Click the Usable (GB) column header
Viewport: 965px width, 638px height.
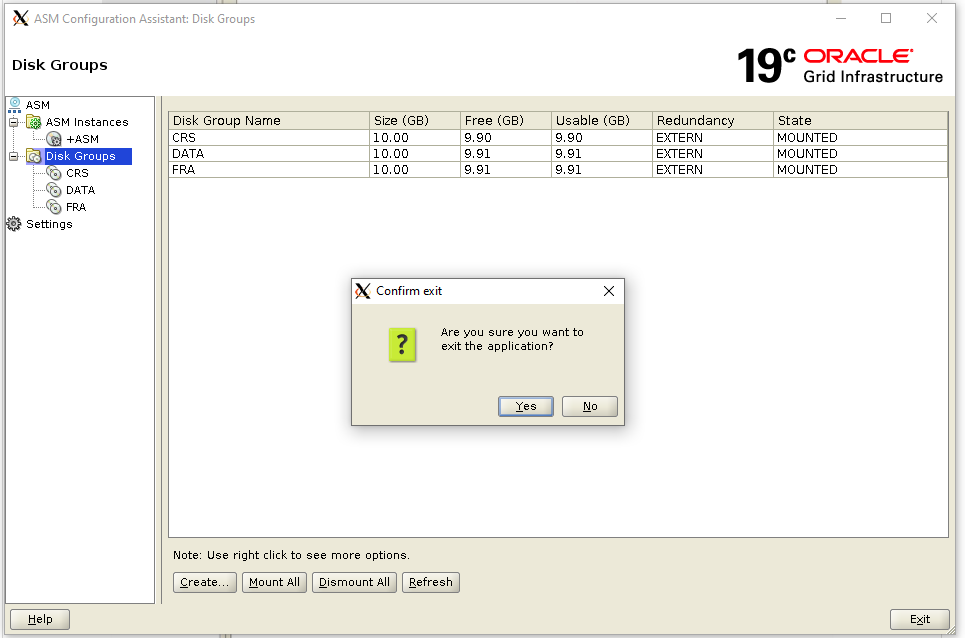(602, 121)
